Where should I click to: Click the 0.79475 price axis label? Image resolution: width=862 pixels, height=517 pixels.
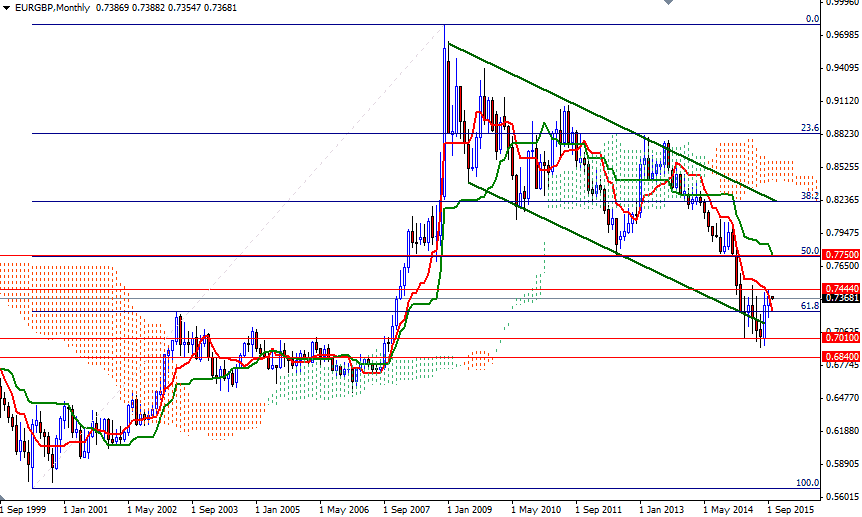tap(843, 233)
